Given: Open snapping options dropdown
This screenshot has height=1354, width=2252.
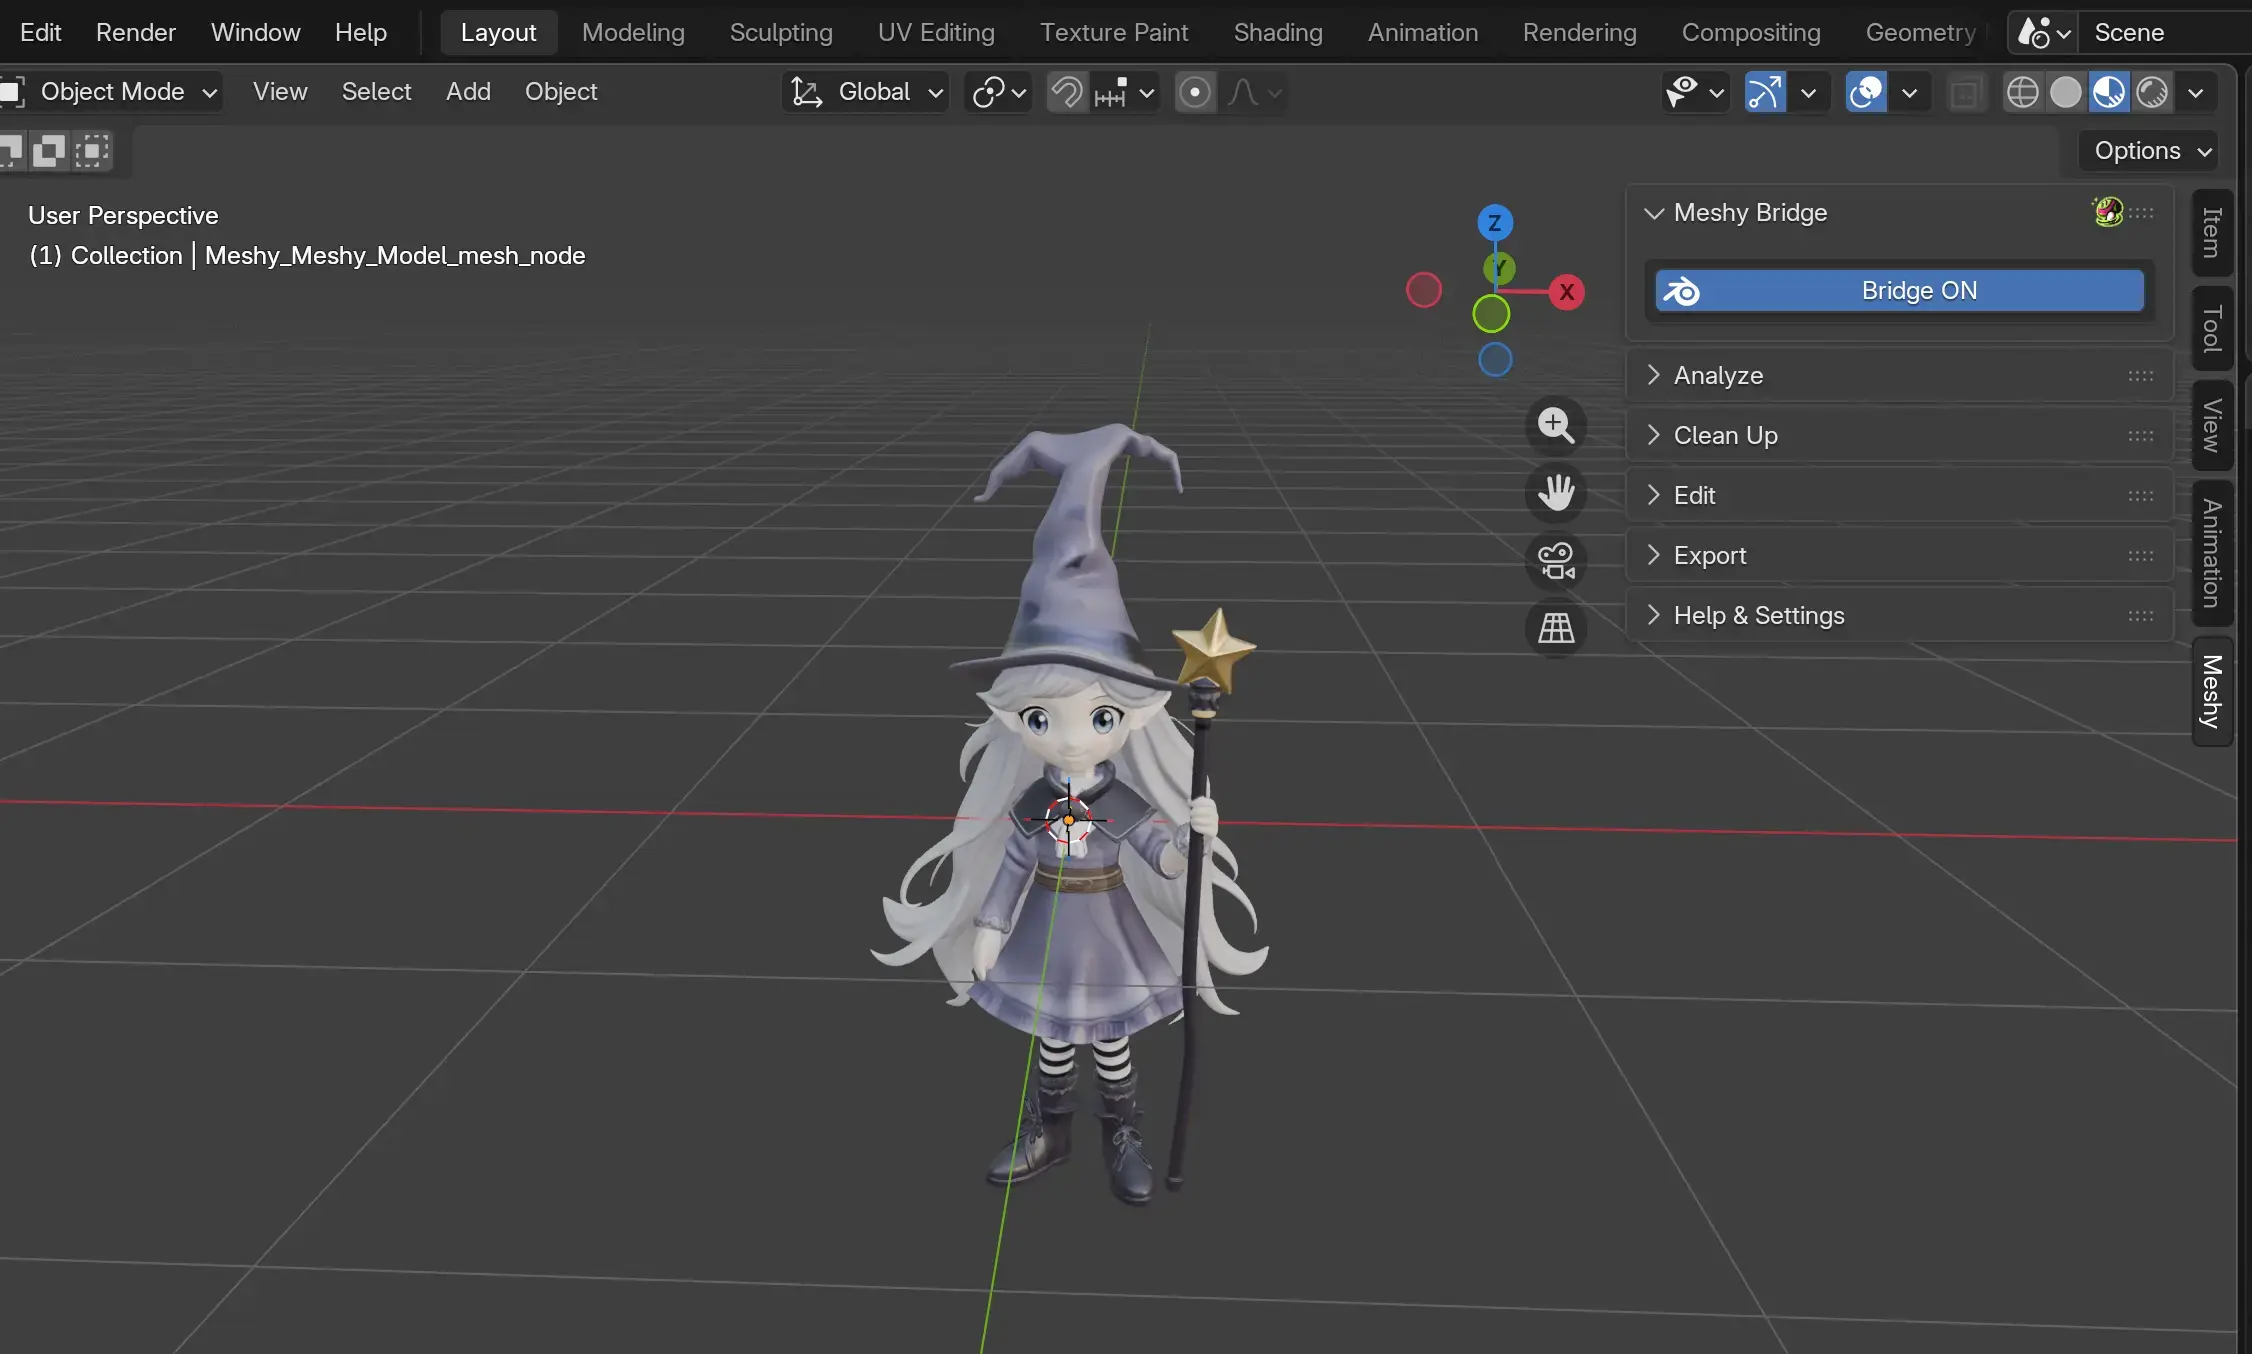Looking at the screenshot, I should [x=1126, y=93].
